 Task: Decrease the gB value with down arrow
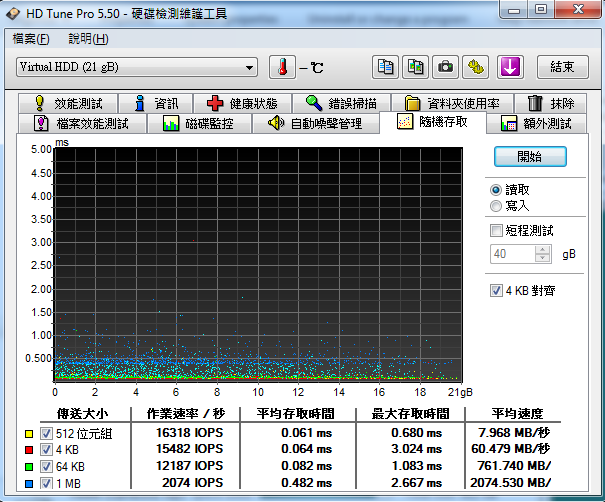pos(543,258)
